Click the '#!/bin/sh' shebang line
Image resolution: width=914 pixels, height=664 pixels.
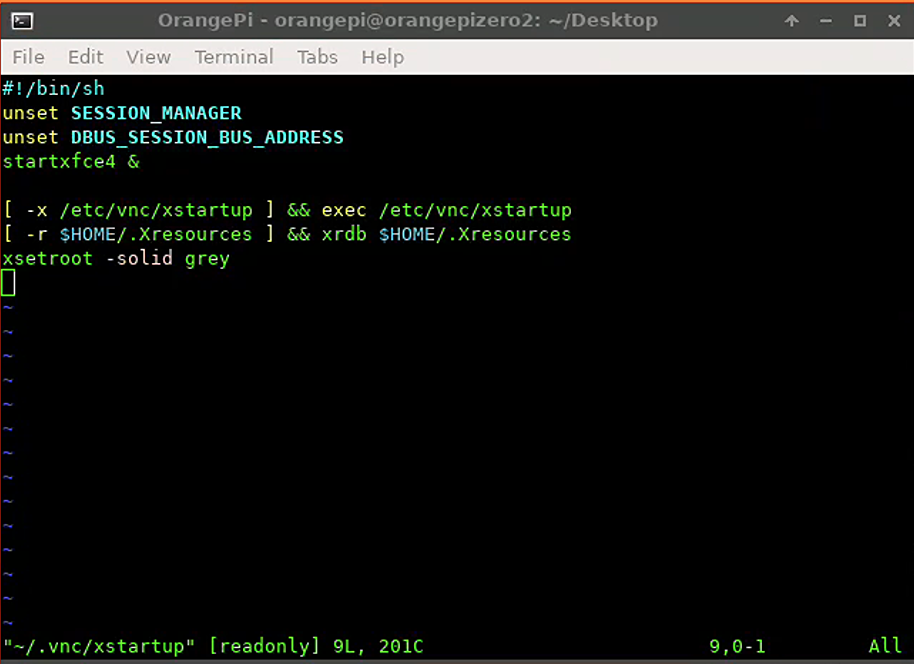coord(54,89)
